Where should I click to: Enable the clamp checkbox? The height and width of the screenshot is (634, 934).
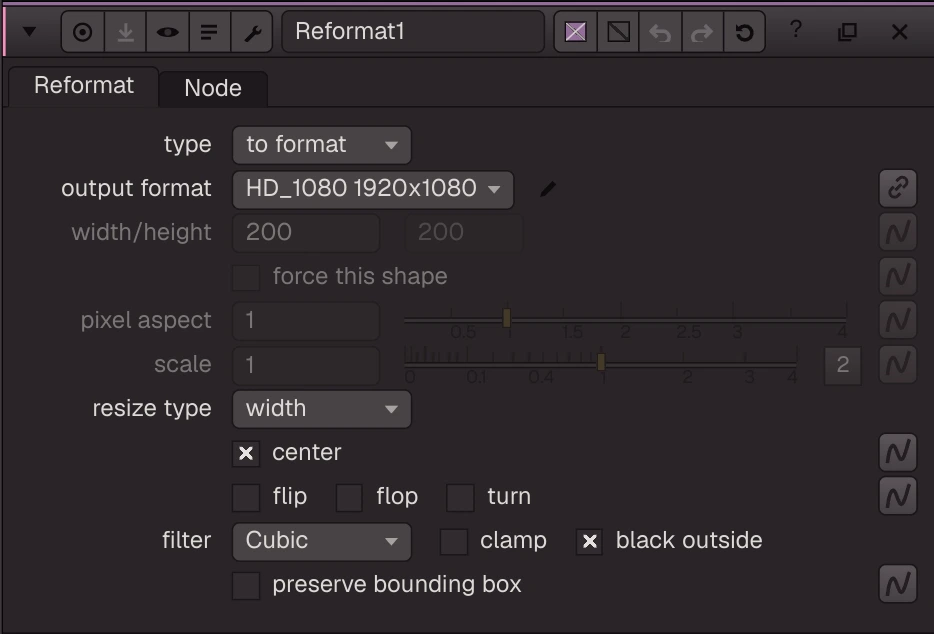tap(453, 542)
